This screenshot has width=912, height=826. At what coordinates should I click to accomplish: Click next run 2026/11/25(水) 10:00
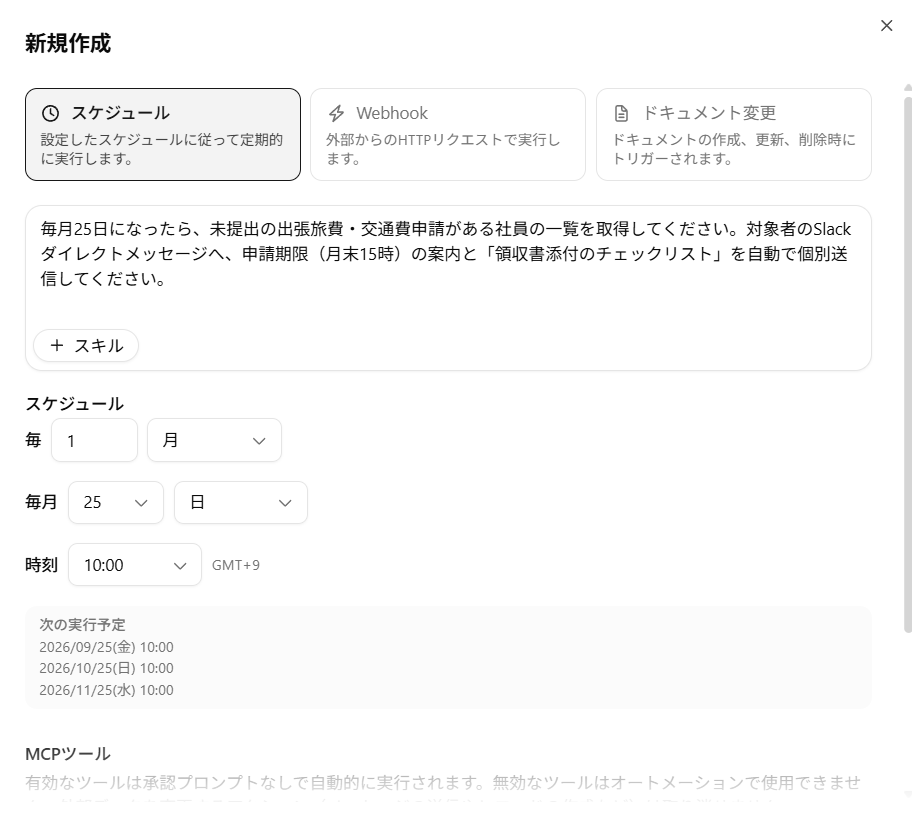106,690
